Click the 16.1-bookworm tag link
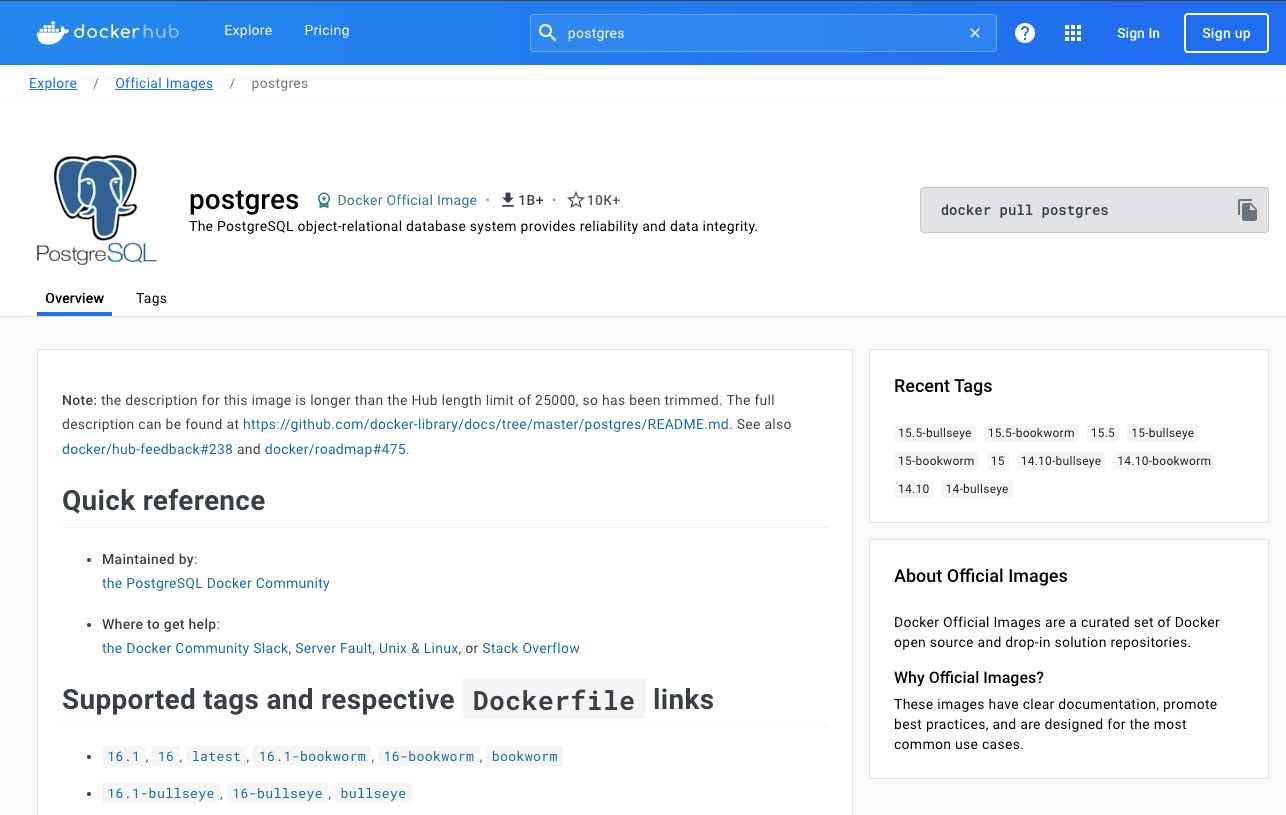Image resolution: width=1286 pixels, height=815 pixels. pyautogui.click(x=312, y=756)
